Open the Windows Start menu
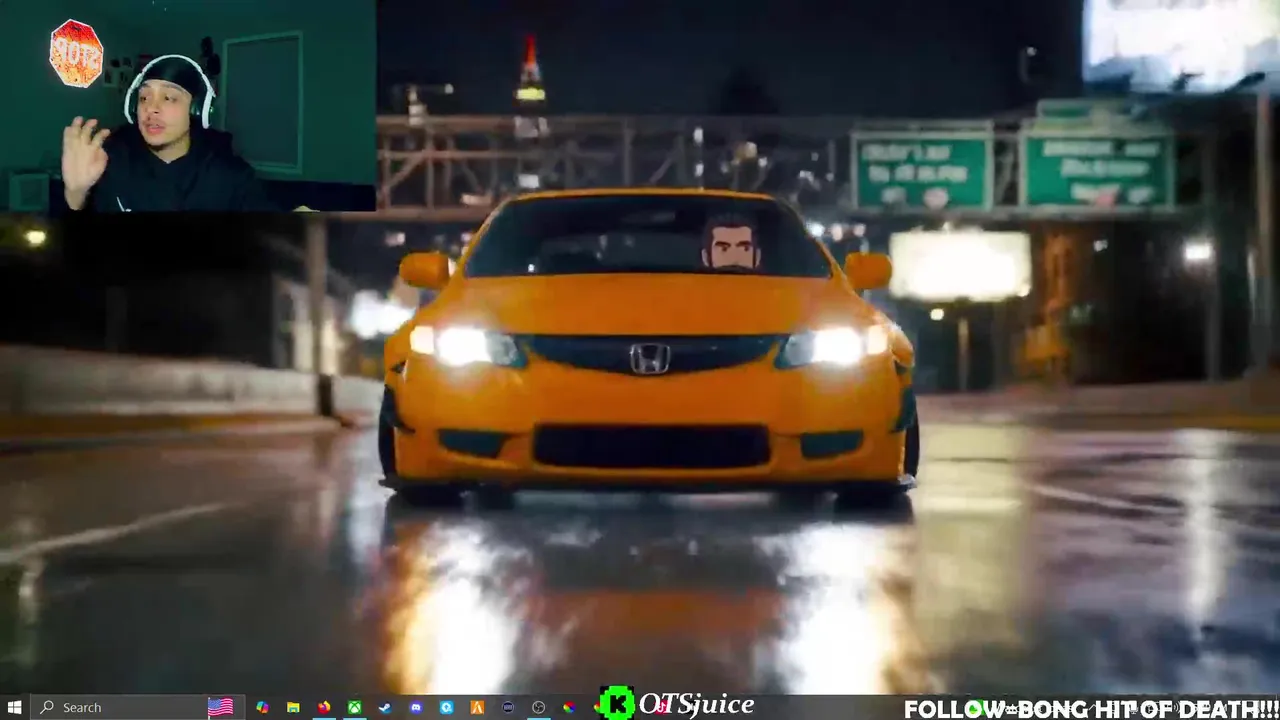This screenshot has height=720, width=1280. tap(14, 707)
